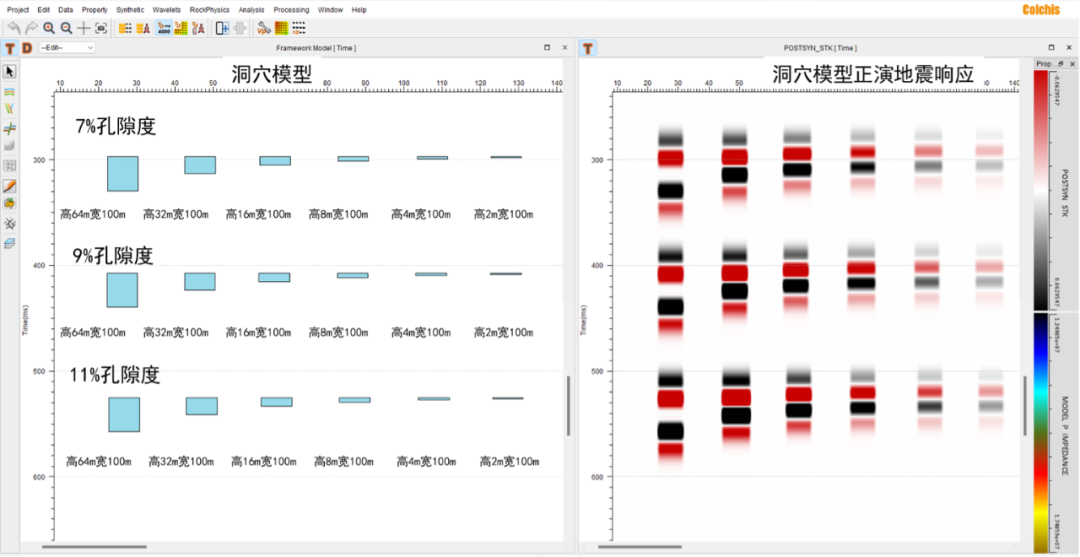The image size is (1080, 557).
Task: Select the fault sticks tool in sidebar
Action: point(10,109)
